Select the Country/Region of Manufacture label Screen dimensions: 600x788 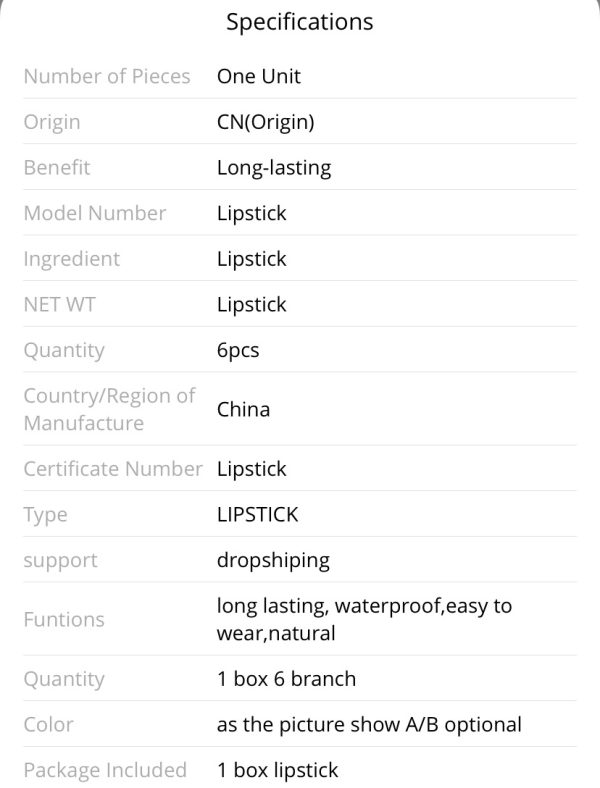click(x=110, y=409)
